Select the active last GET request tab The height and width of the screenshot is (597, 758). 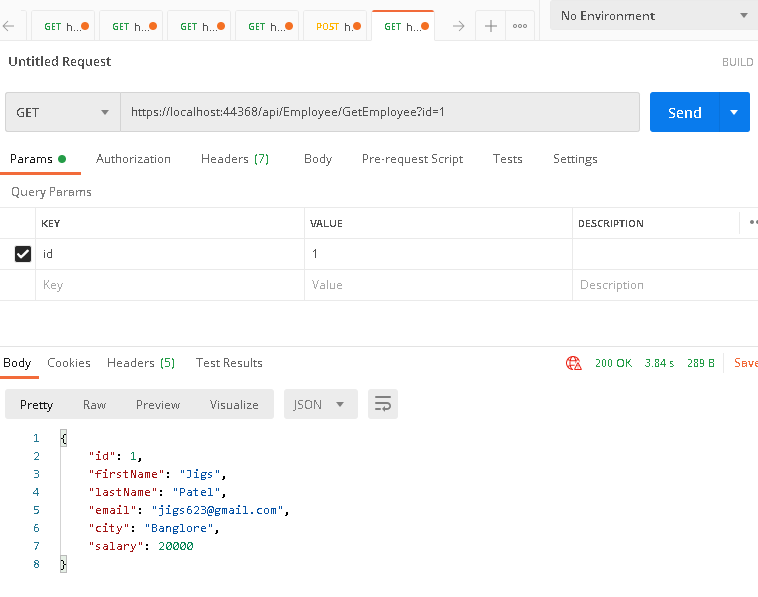point(403,27)
